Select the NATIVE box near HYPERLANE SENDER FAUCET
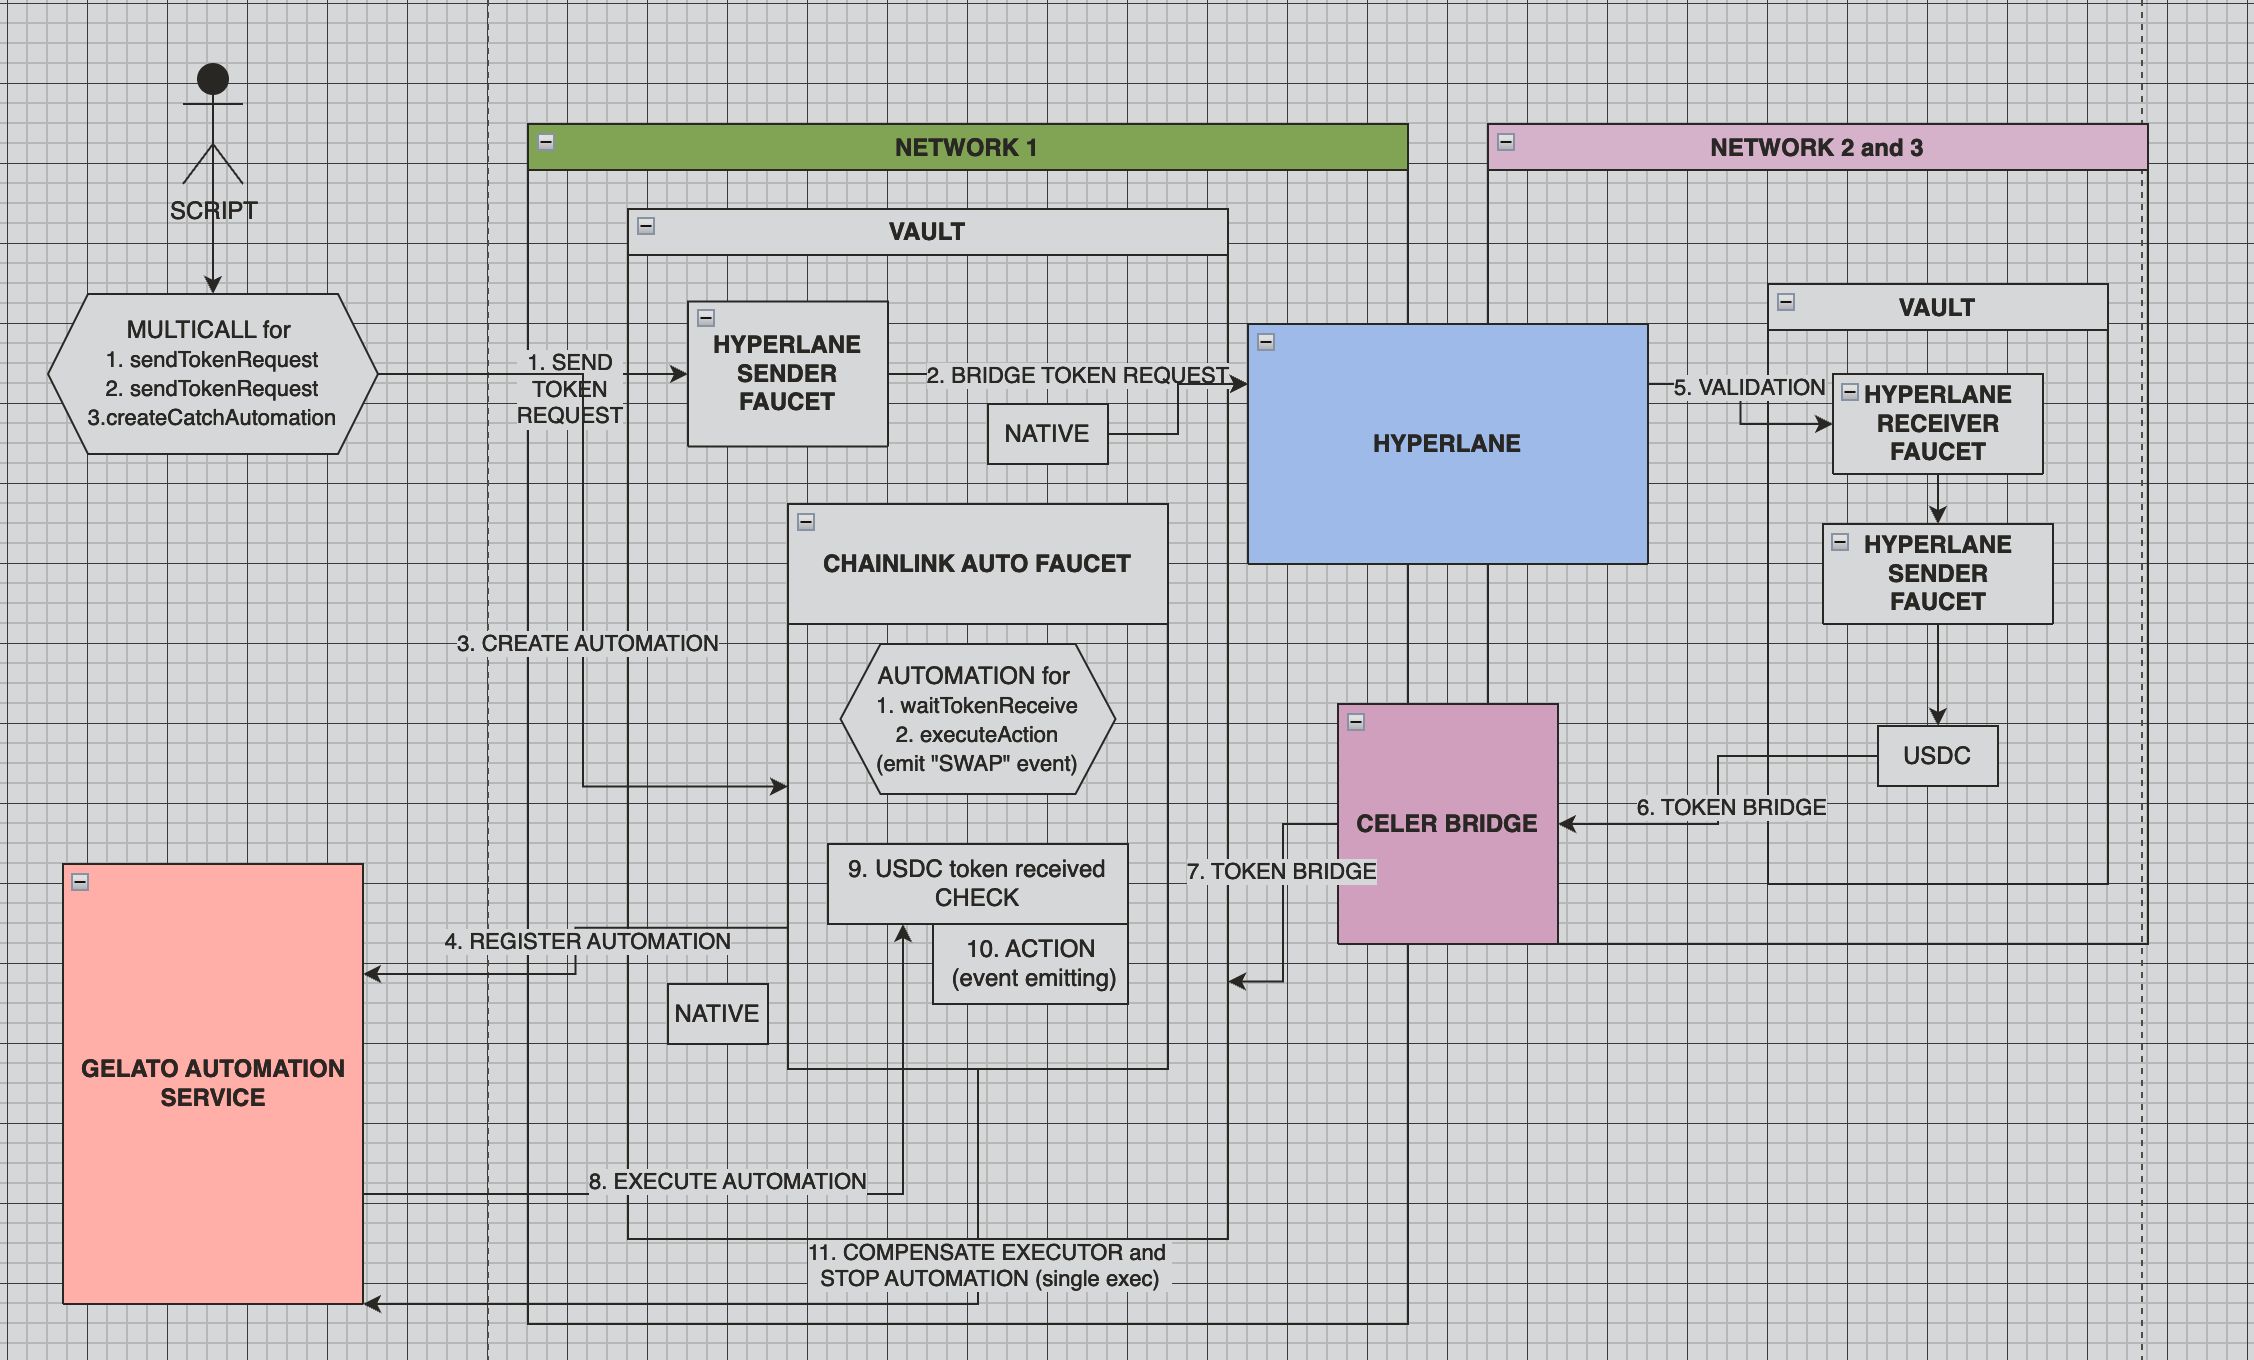This screenshot has height=1360, width=2254. coord(1047,434)
